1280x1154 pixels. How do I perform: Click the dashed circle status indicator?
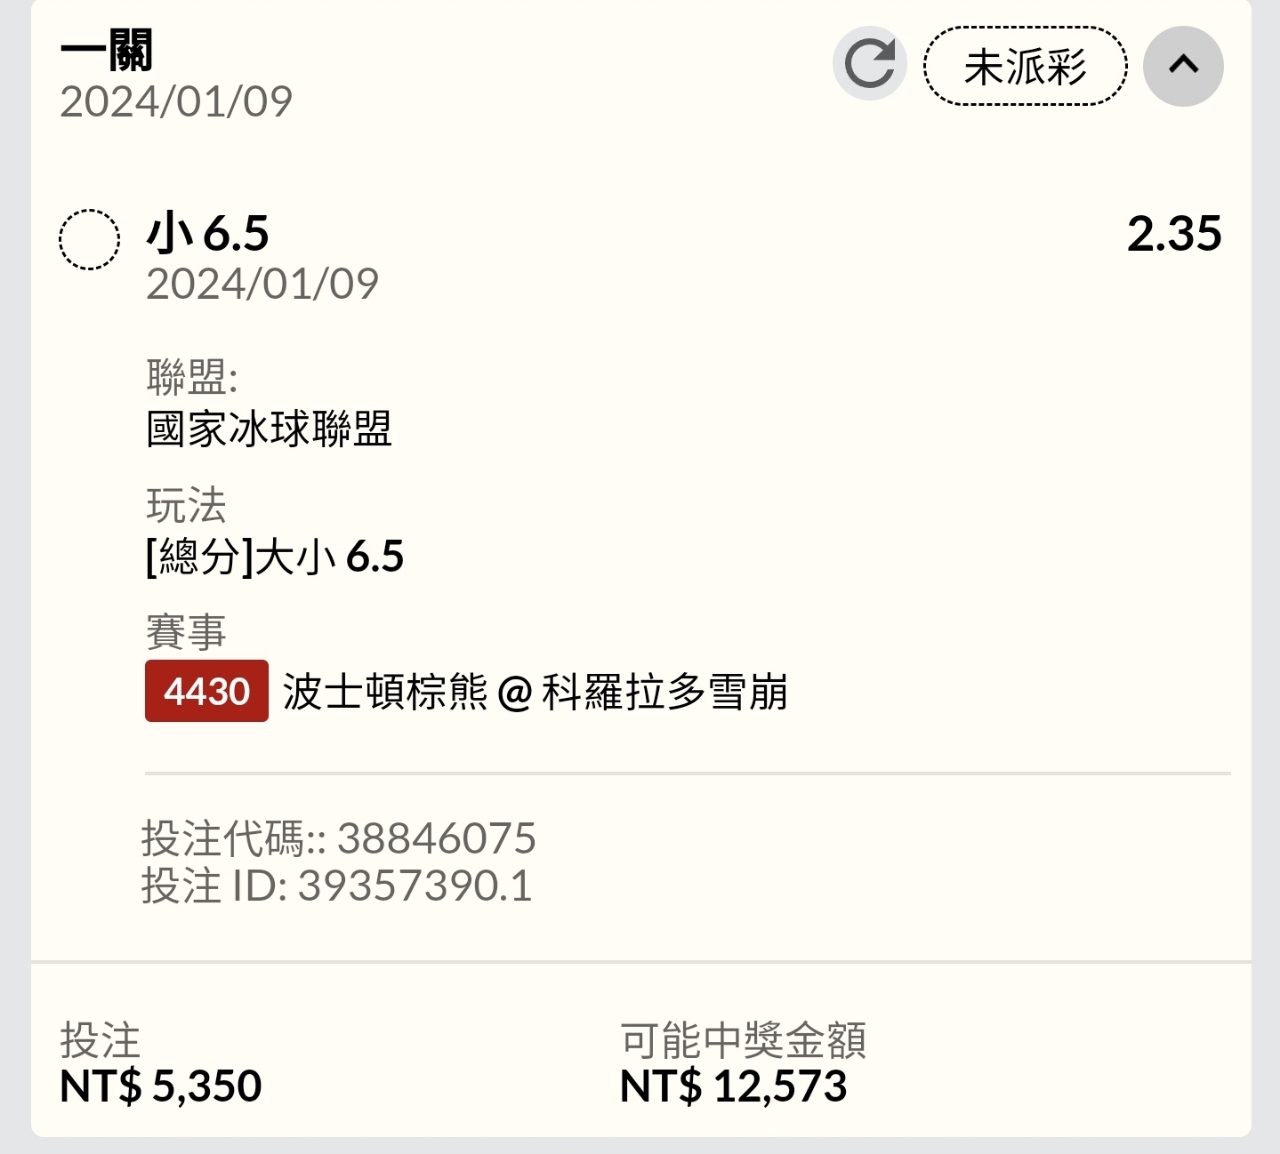coord(90,240)
